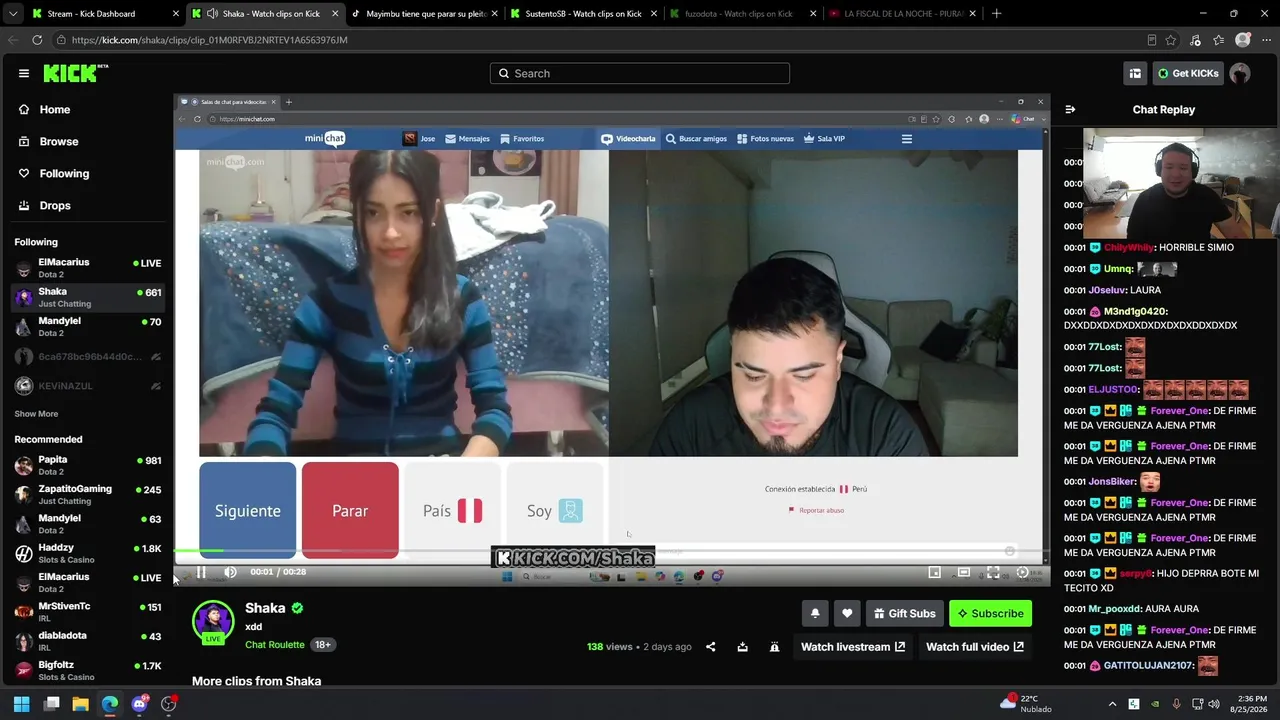
Task: Pause the clip playback
Action: [x=201, y=572]
